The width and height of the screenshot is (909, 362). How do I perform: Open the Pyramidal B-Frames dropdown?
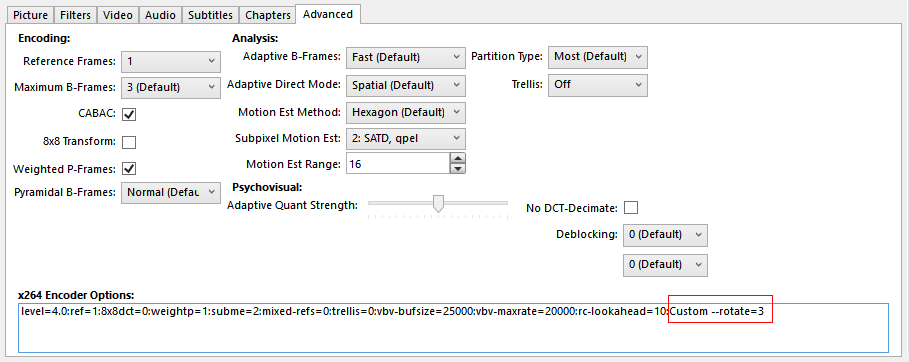[x=170, y=192]
